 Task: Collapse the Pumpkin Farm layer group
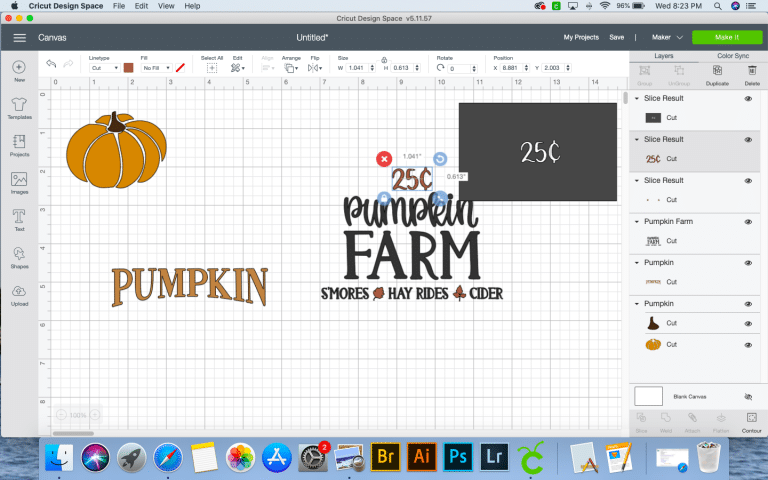[x=637, y=222]
